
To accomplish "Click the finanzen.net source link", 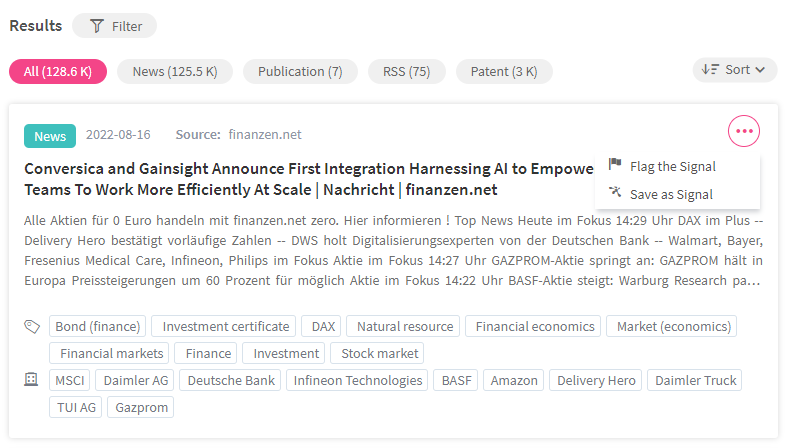I will point(265,134).
